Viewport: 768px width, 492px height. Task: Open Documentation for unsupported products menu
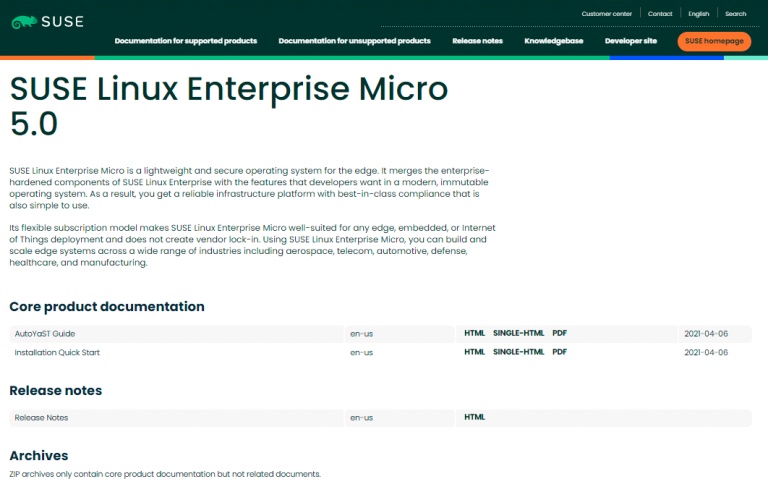pos(354,41)
